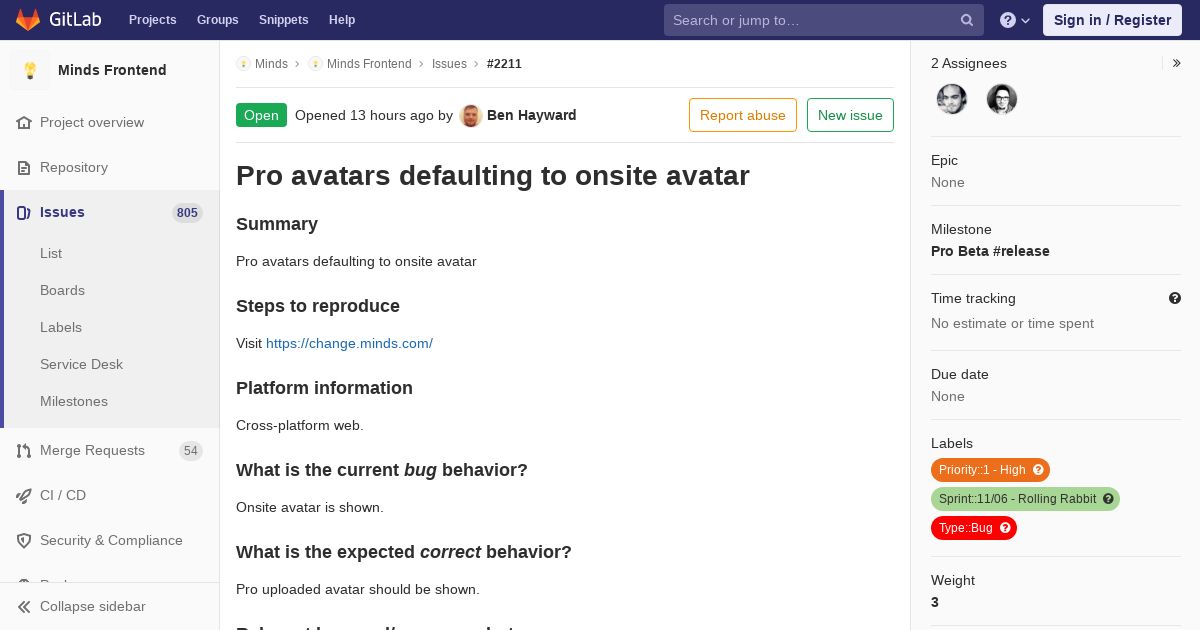The height and width of the screenshot is (630, 1200).
Task: Click Ben Hayward's avatar image
Action: coord(471,115)
